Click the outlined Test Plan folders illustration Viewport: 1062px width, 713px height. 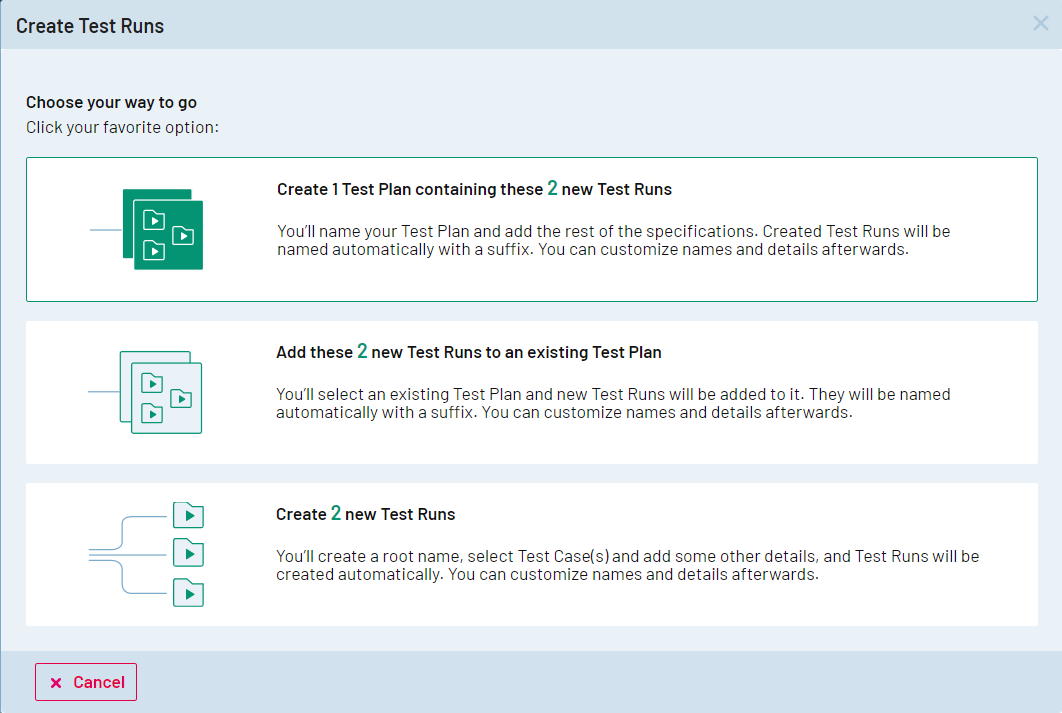click(161, 392)
